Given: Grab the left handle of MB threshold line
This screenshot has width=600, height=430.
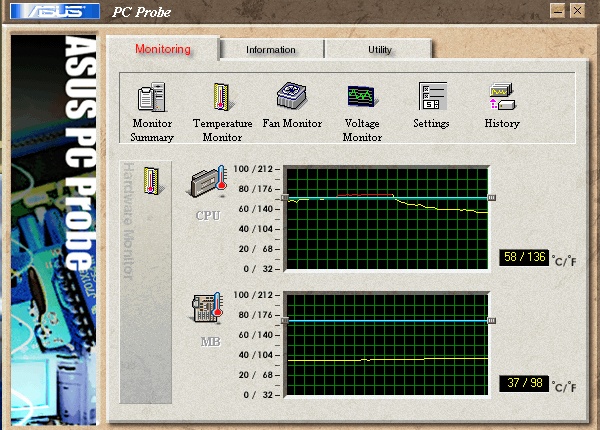Looking at the screenshot, I should tap(285, 321).
